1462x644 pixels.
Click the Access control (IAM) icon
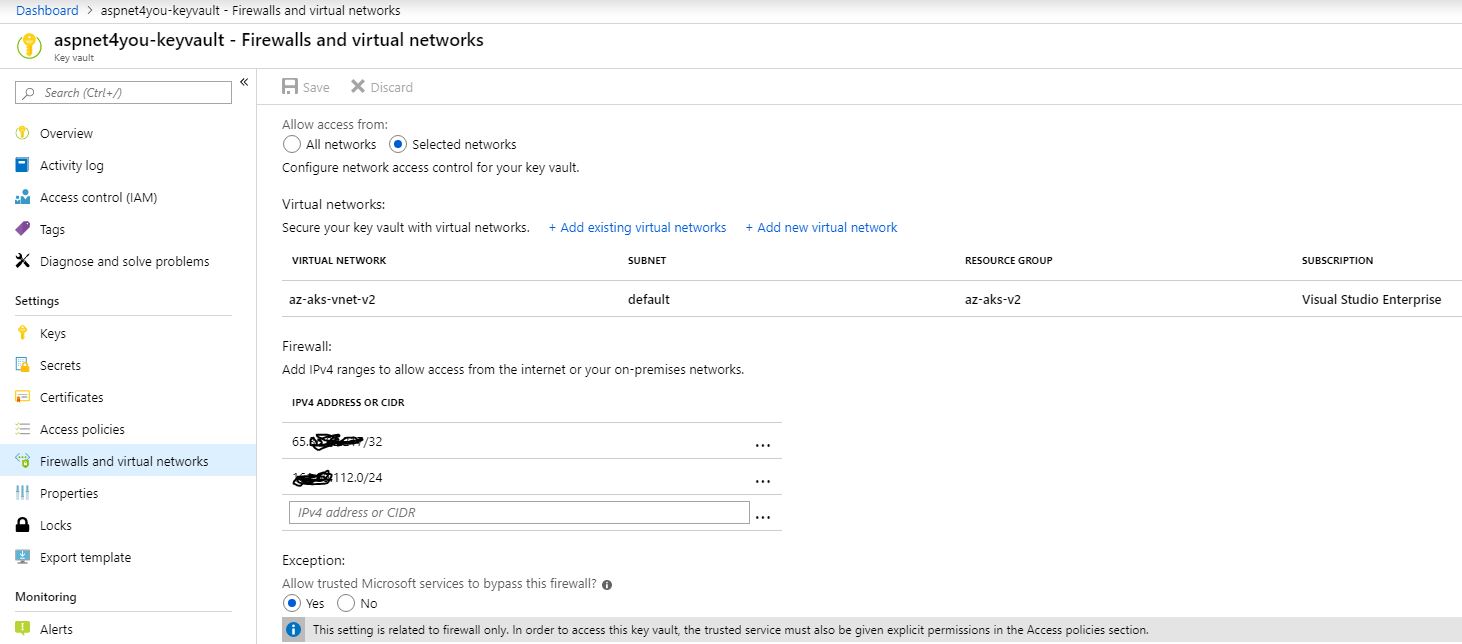coord(23,197)
